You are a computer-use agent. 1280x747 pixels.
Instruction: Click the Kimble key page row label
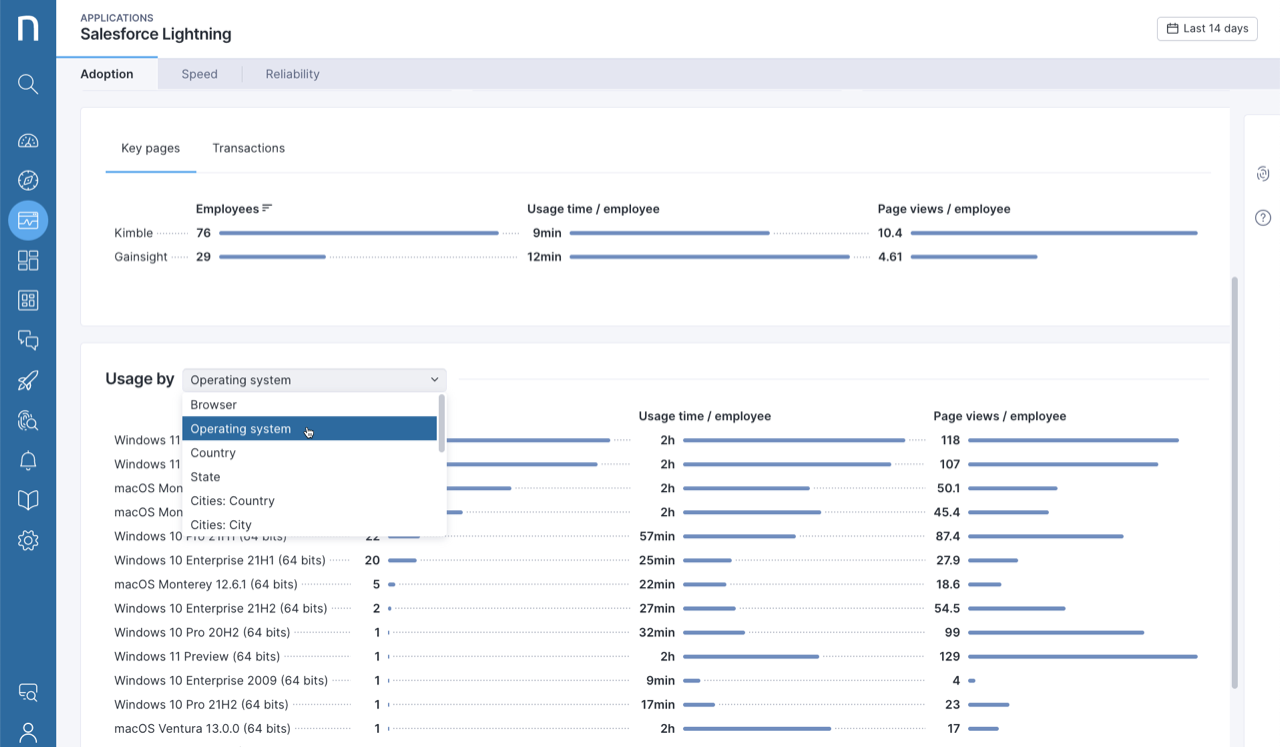pyautogui.click(x=133, y=233)
